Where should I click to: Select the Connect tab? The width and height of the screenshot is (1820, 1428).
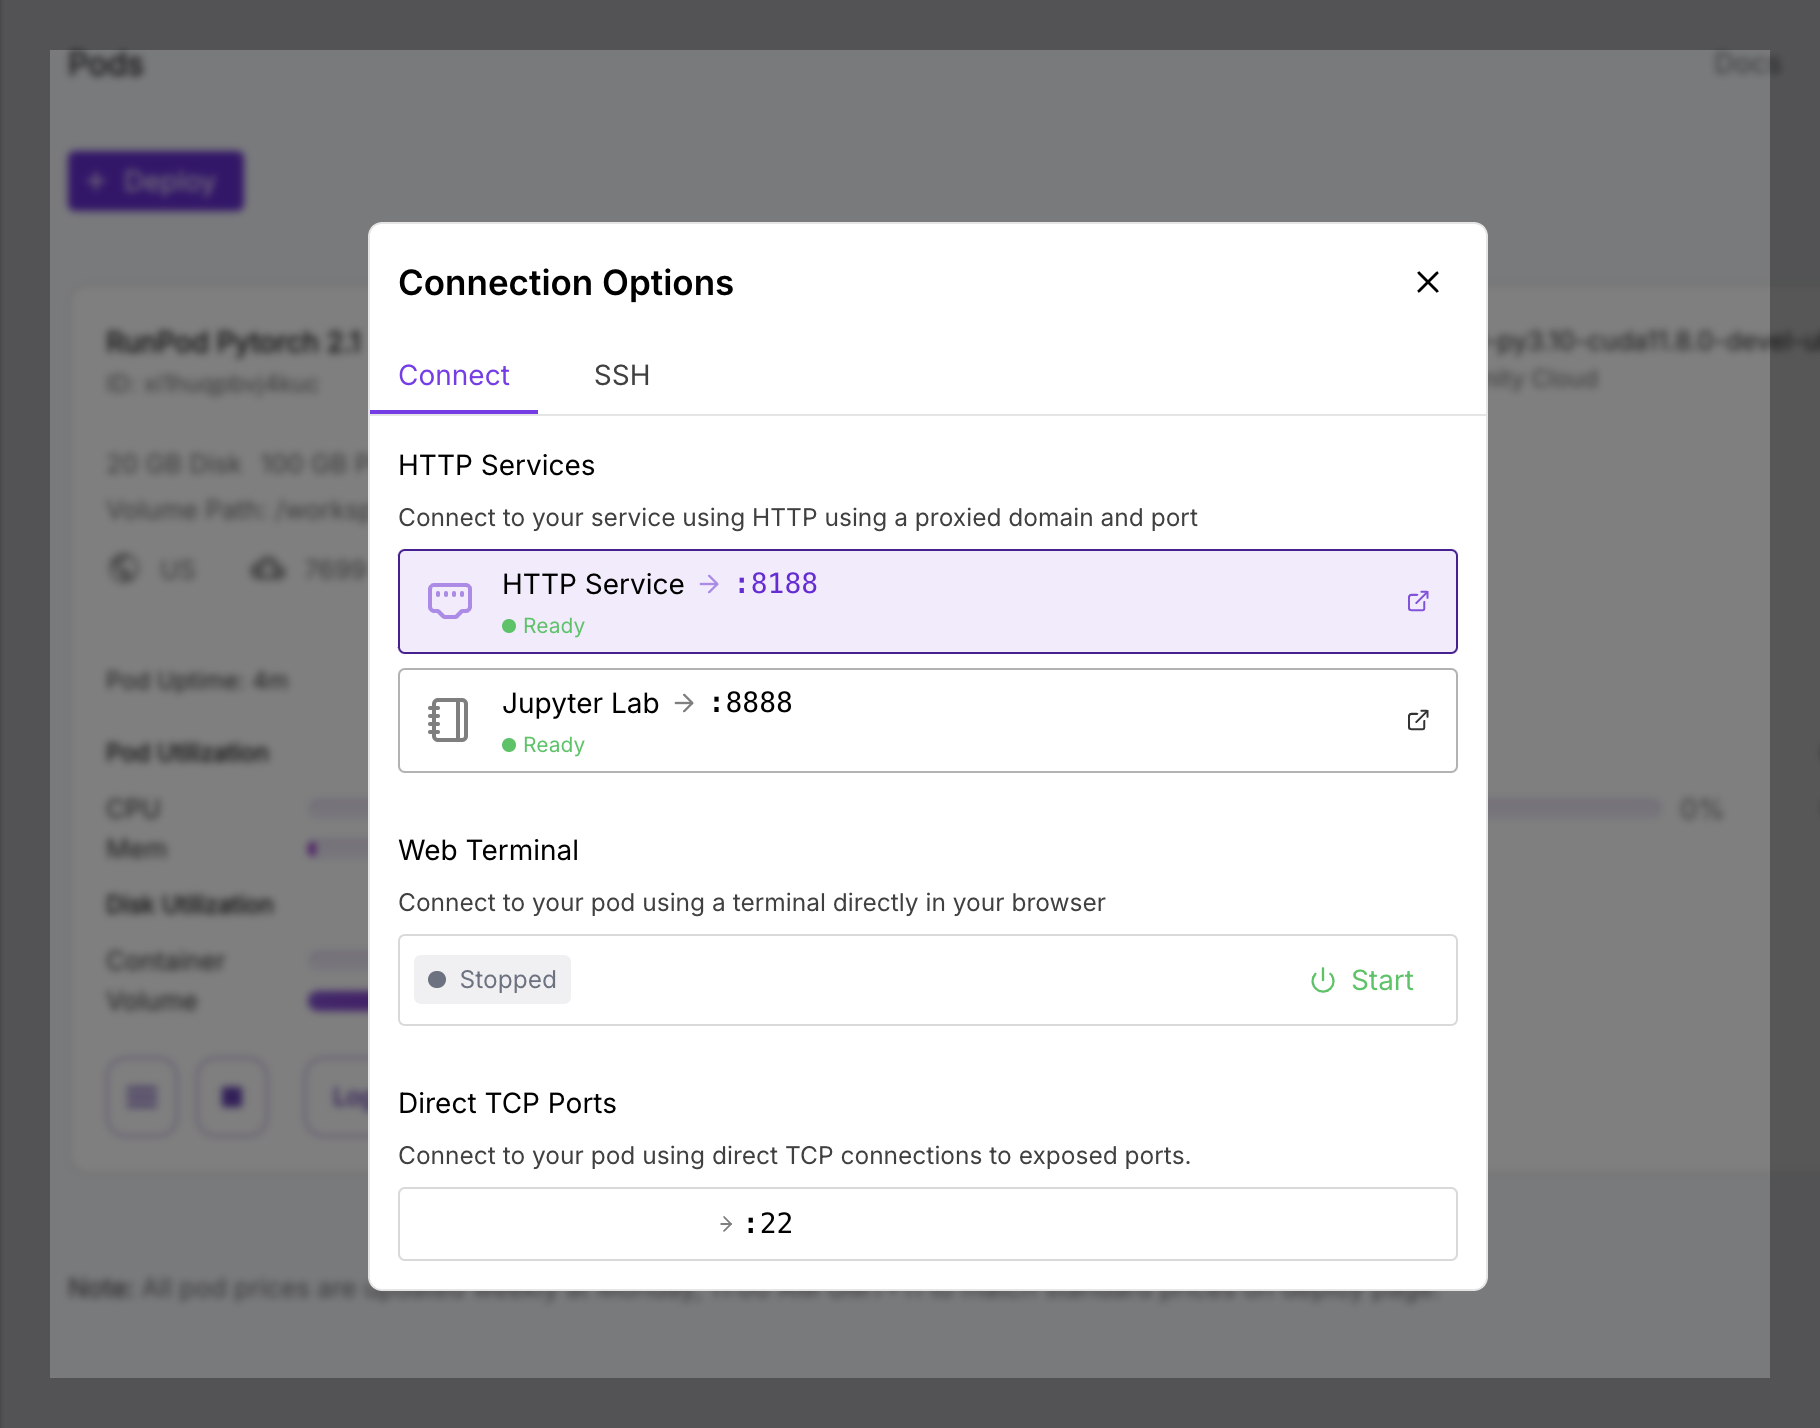(x=453, y=375)
